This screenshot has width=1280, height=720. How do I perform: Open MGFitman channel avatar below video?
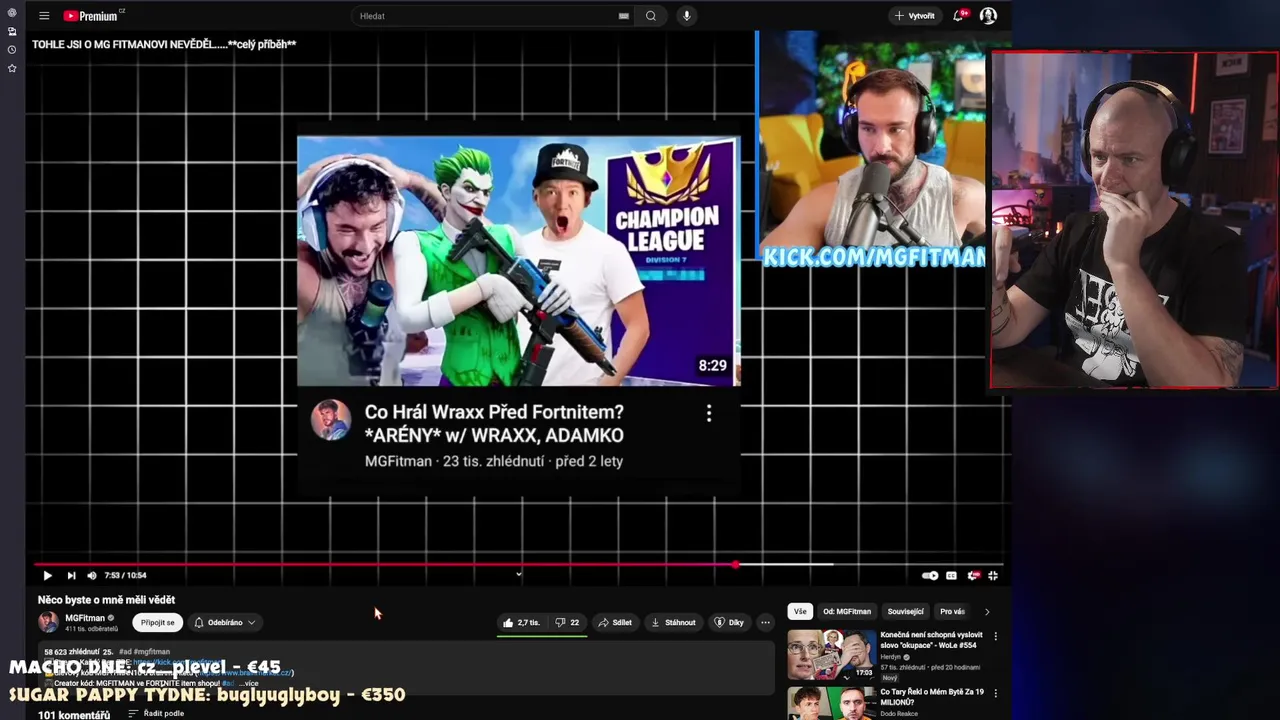(48, 622)
